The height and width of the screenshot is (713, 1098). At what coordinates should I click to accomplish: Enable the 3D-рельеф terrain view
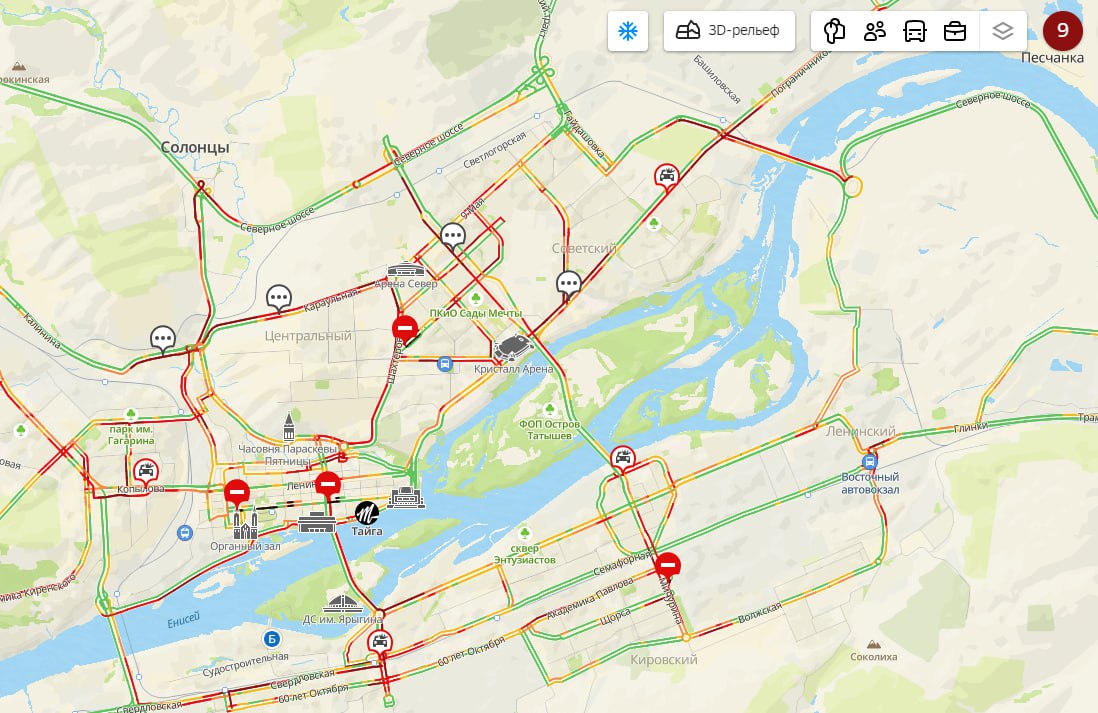click(x=728, y=31)
